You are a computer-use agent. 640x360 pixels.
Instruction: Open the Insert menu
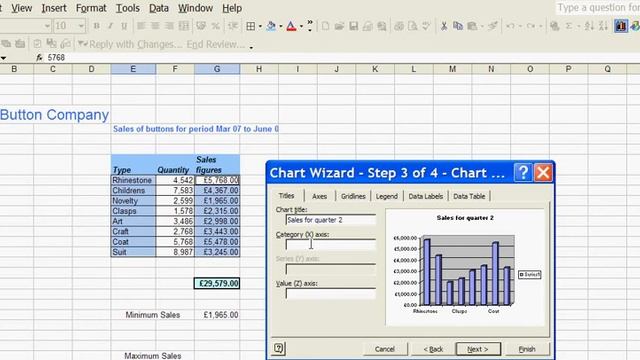[x=54, y=8]
